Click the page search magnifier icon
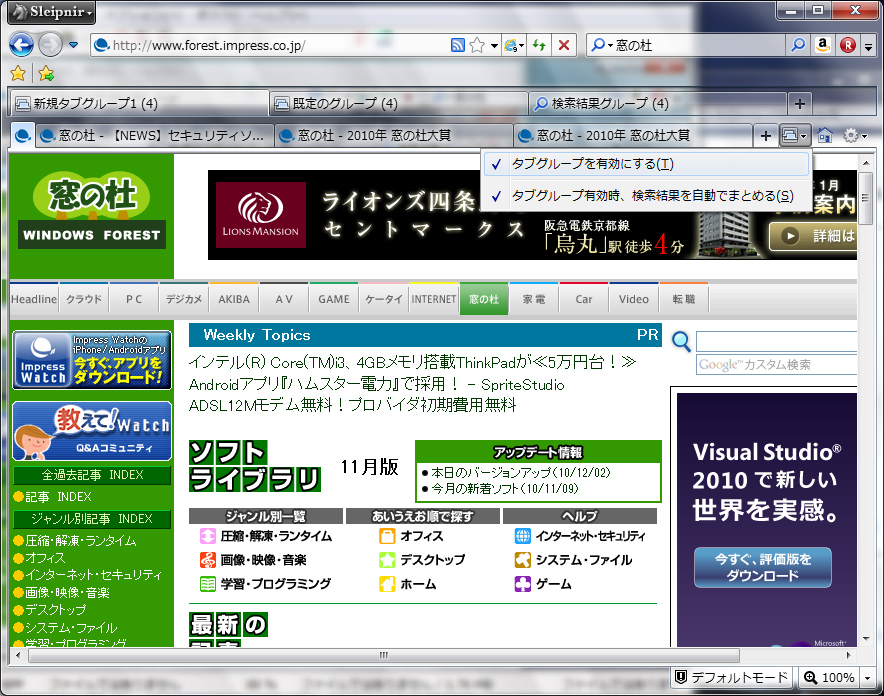The height and width of the screenshot is (696, 884). click(x=681, y=341)
